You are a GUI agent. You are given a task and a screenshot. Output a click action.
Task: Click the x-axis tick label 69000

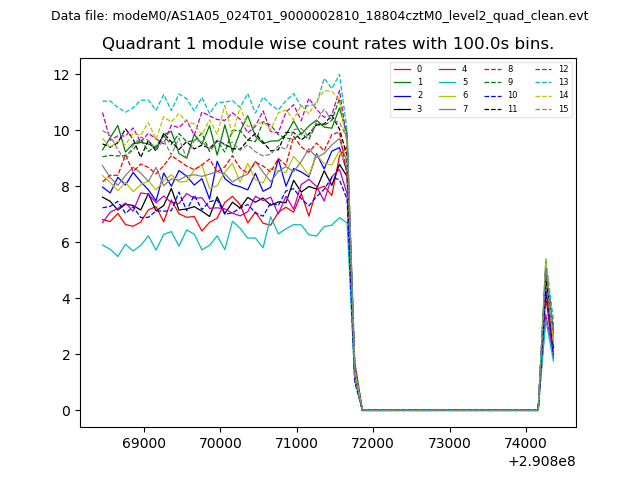pyautogui.click(x=143, y=441)
